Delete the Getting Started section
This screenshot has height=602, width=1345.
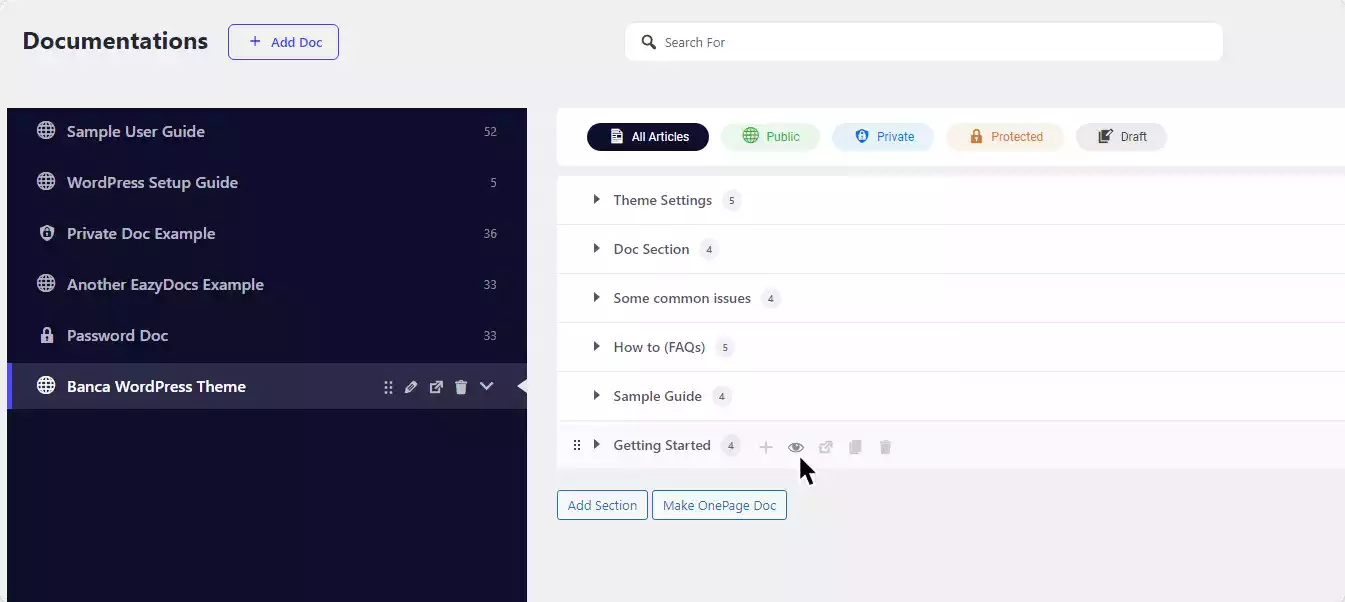pos(885,447)
